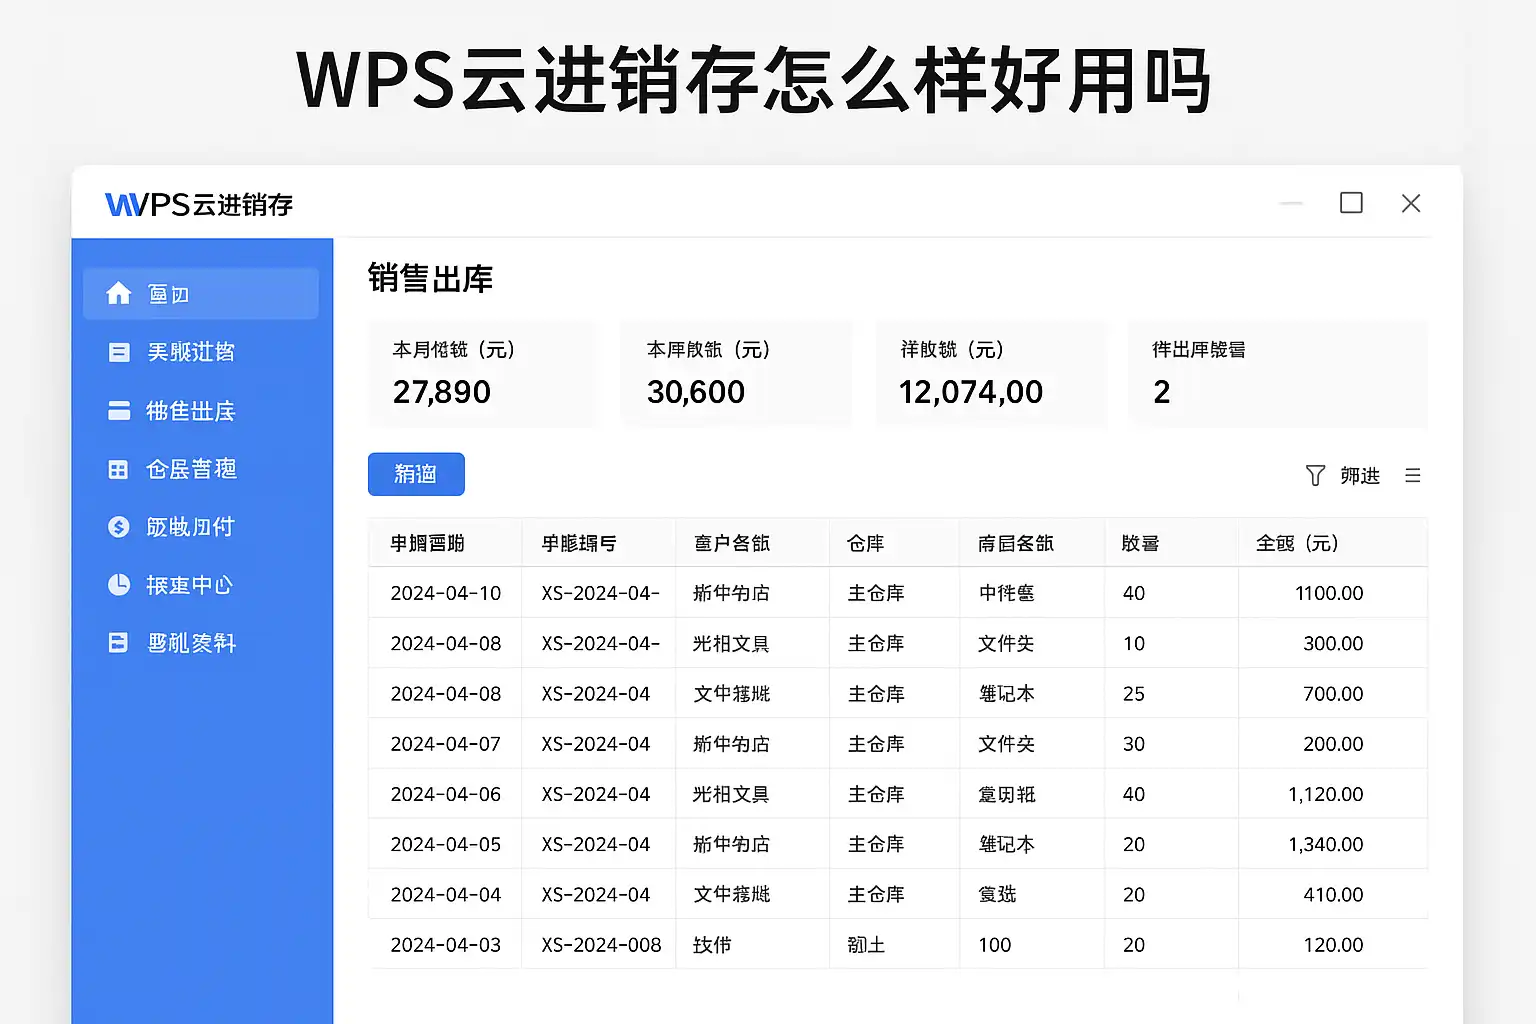Select the last sidebar icon below the pie chart
The width and height of the screenshot is (1536, 1024).
[x=118, y=643]
